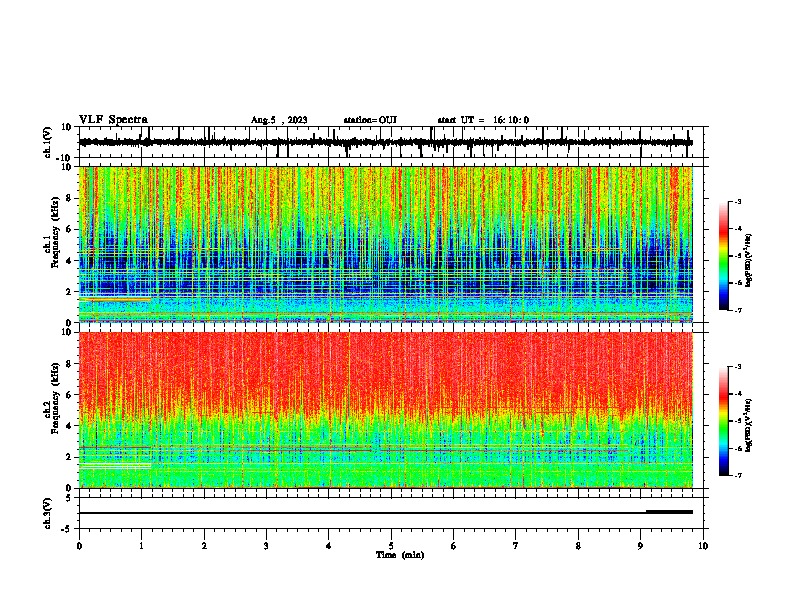Viewport: 792px width, 612px height.
Task: Click the log(PSD) label beside ch.1 color bar
Action: pos(749,261)
